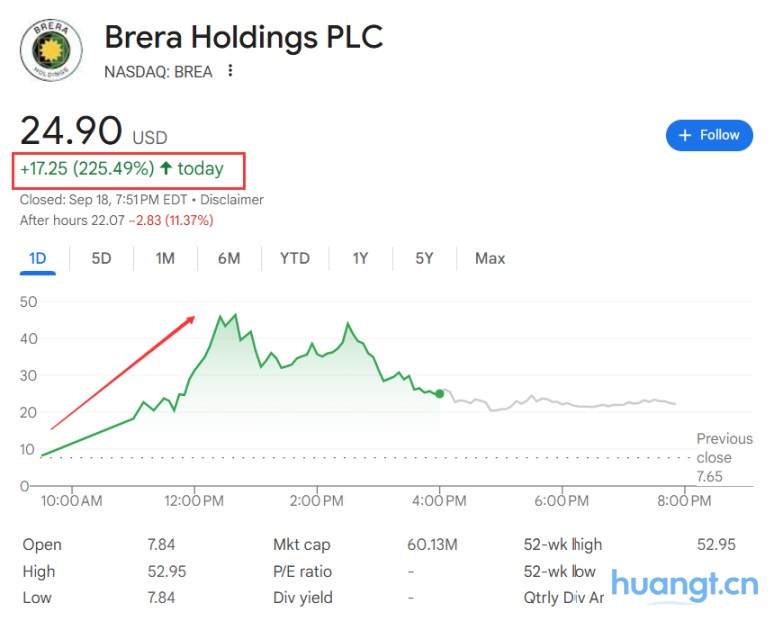The height and width of the screenshot is (630, 774).
Task: Open the Disclaimer link
Action: (232, 199)
